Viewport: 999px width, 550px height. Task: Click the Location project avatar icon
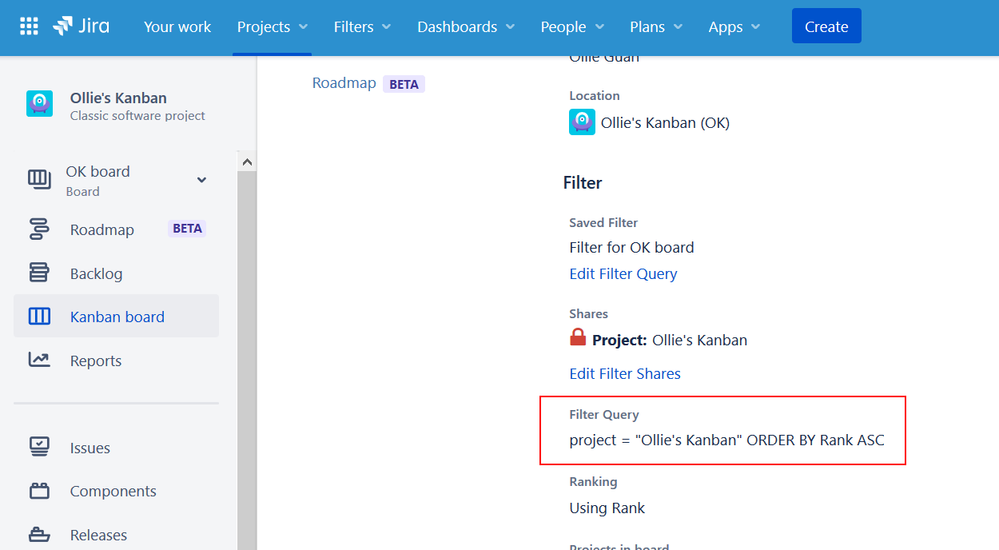[x=582, y=122]
